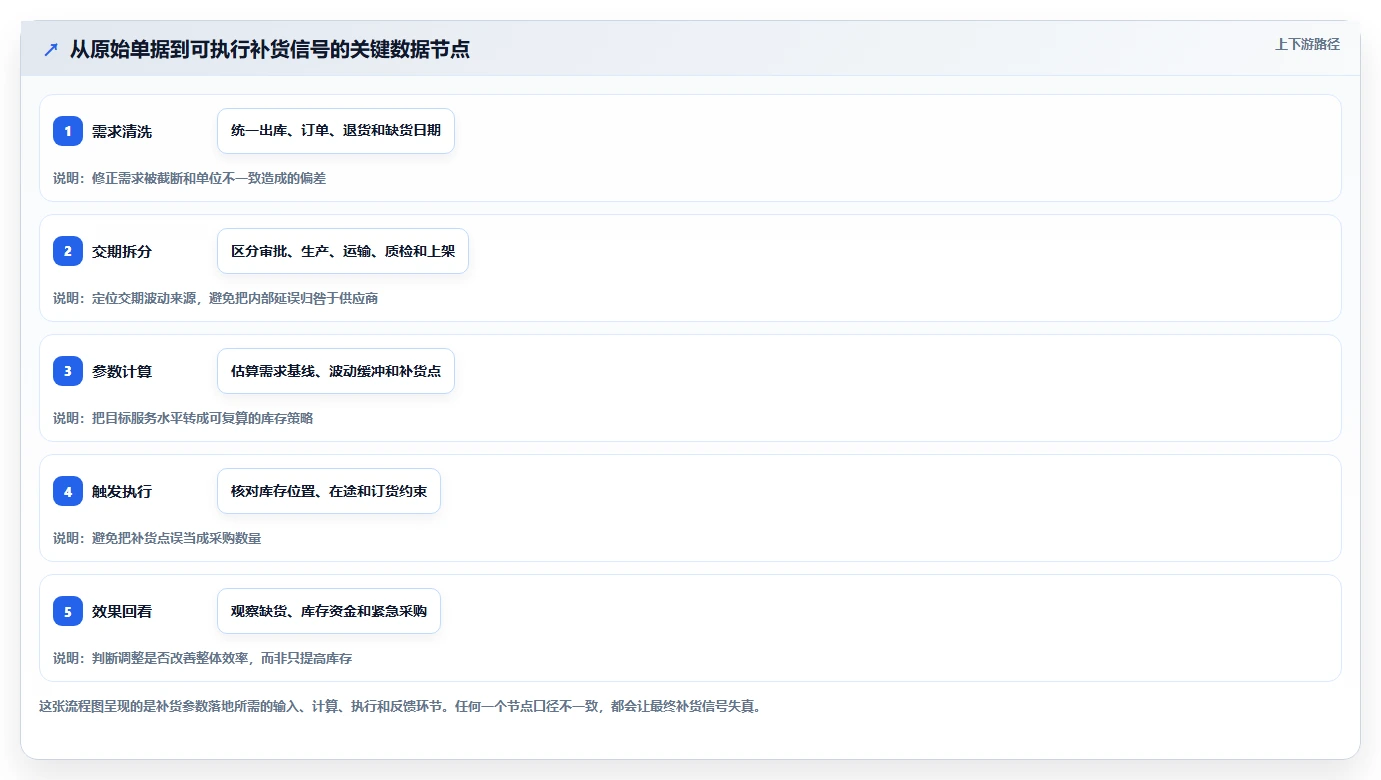The width and height of the screenshot is (1381, 780).
Task: Click the footer paragraph starting 这张流程图呈现的是
Action: point(400,706)
